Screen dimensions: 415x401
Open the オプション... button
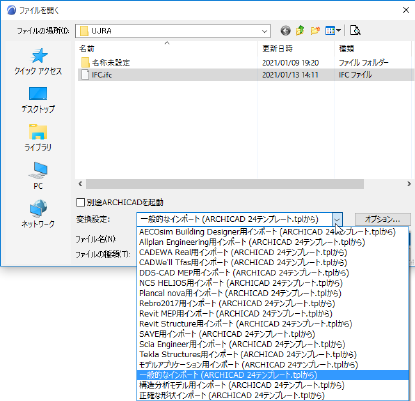click(383, 219)
